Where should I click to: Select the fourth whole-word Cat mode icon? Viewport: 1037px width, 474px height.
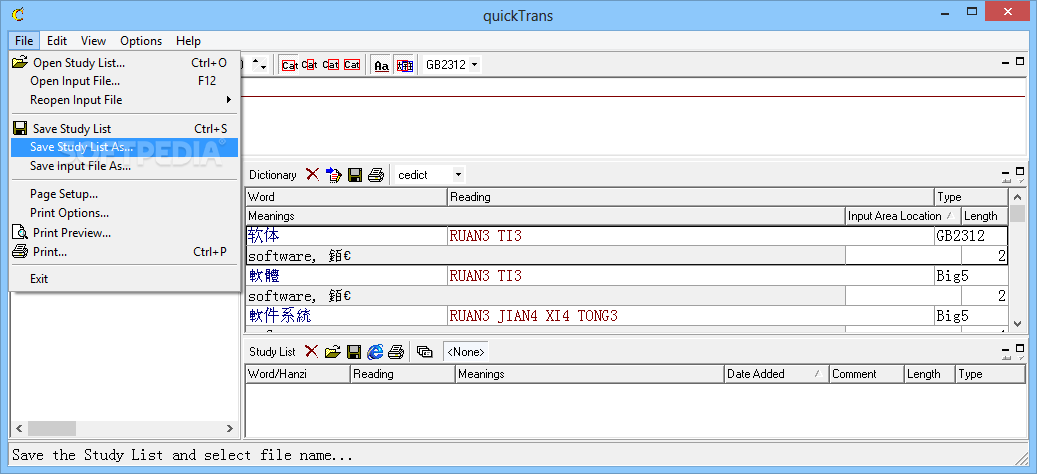pos(352,65)
